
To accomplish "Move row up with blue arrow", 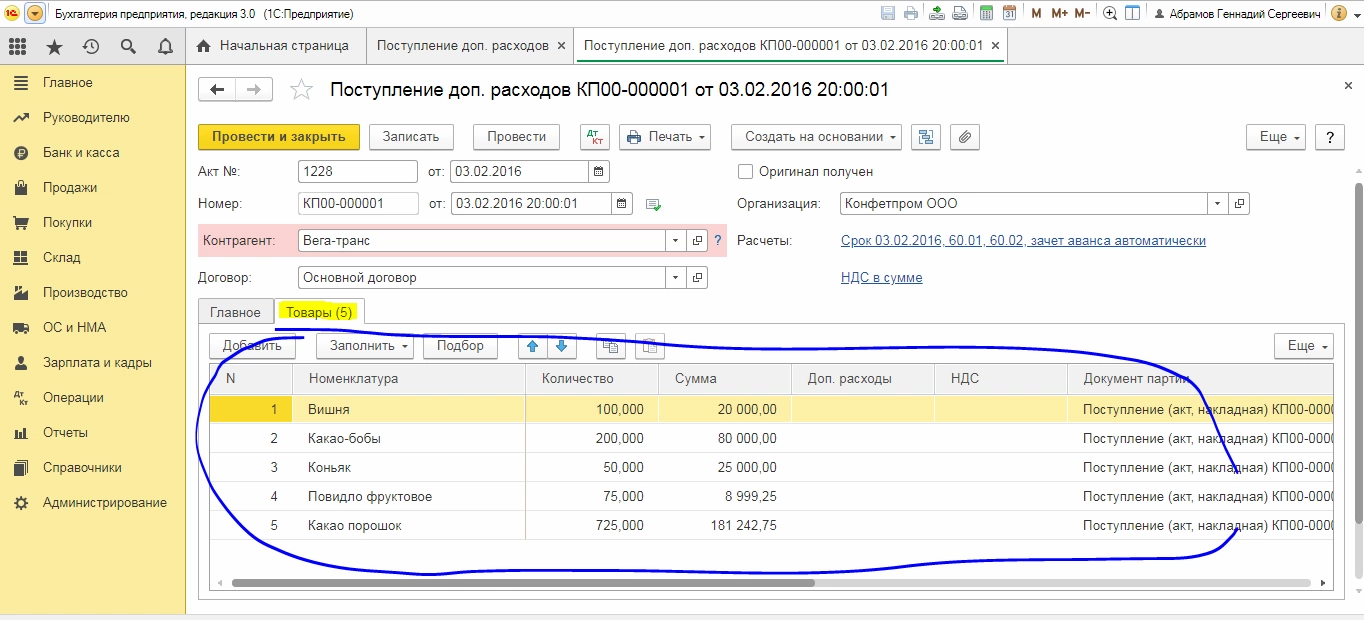I will click(x=532, y=346).
